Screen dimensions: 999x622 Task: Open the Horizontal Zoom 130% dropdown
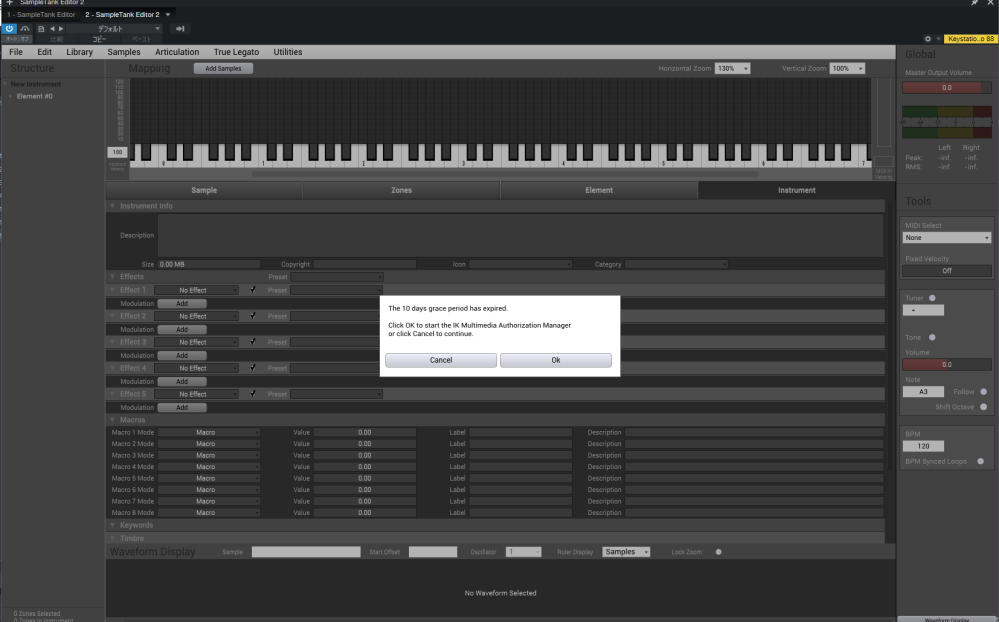[x=733, y=68]
